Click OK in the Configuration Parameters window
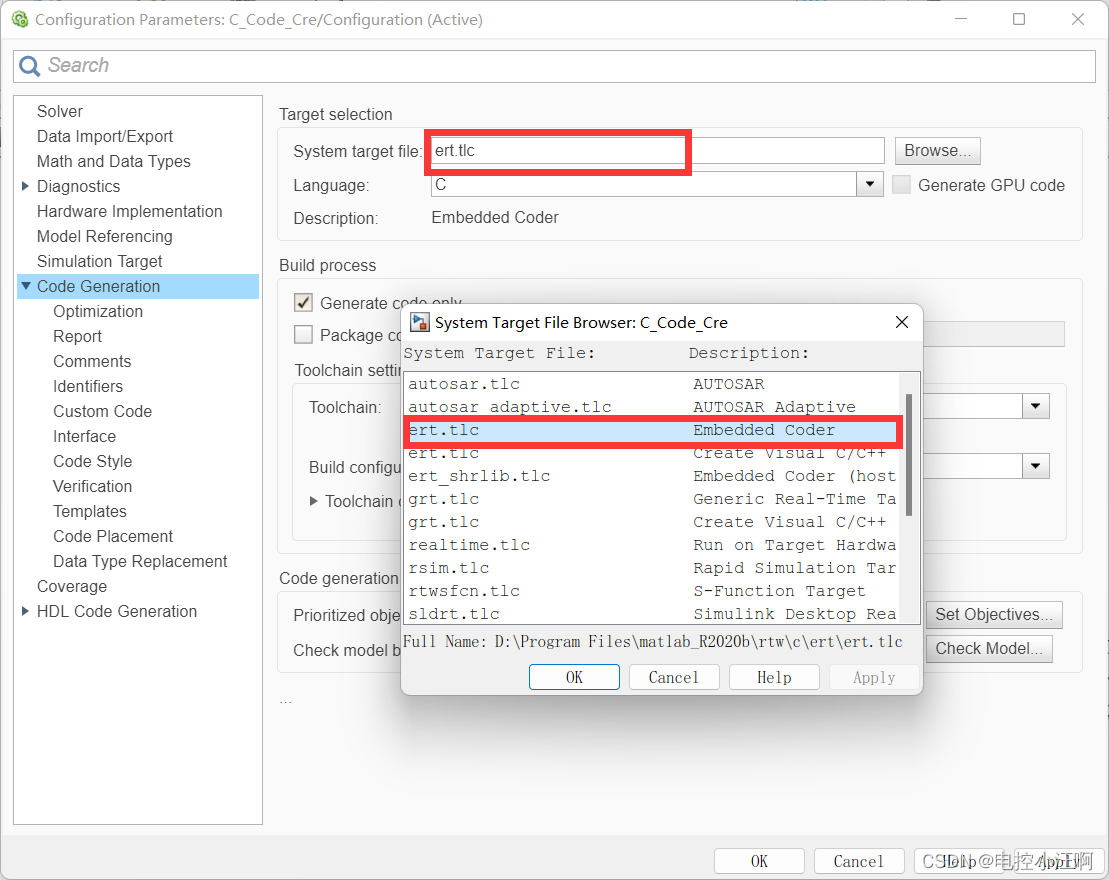This screenshot has height=880, width=1109. pyautogui.click(x=759, y=861)
